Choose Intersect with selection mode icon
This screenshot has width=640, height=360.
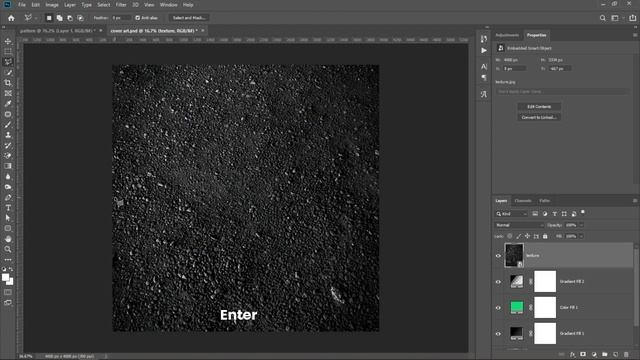pyautogui.click(x=80, y=18)
